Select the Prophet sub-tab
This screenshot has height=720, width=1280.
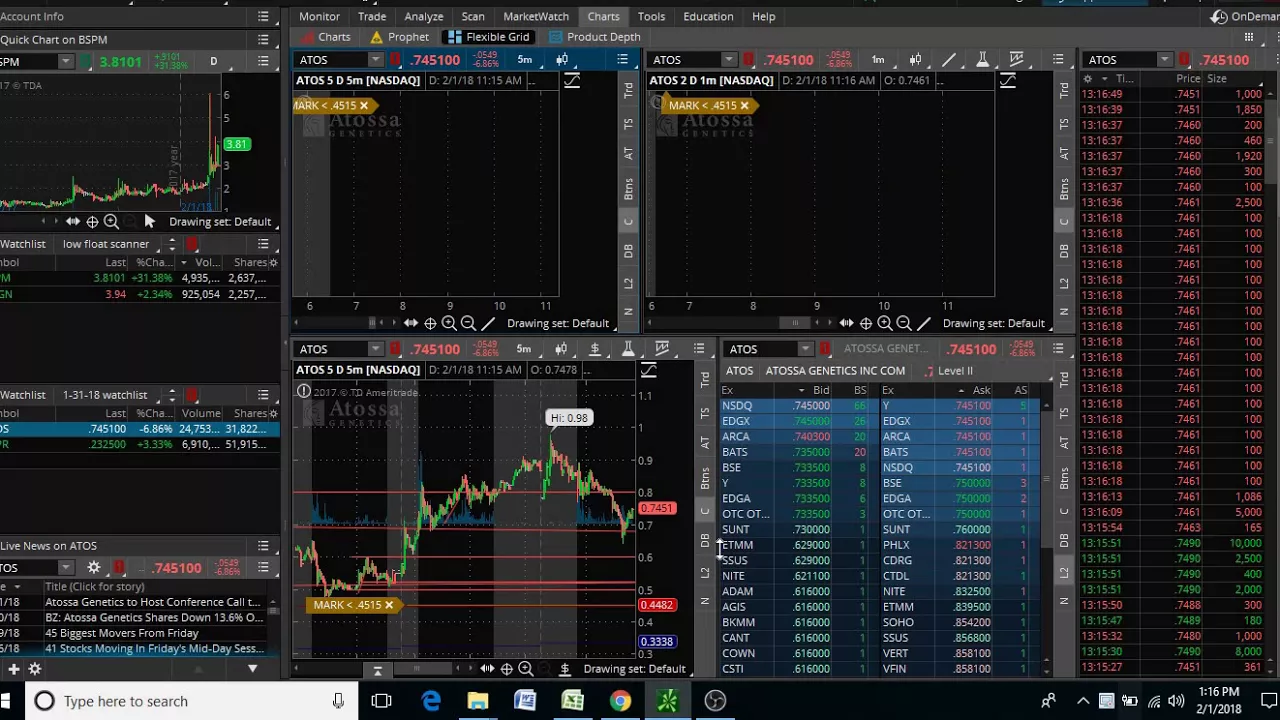tap(399, 37)
